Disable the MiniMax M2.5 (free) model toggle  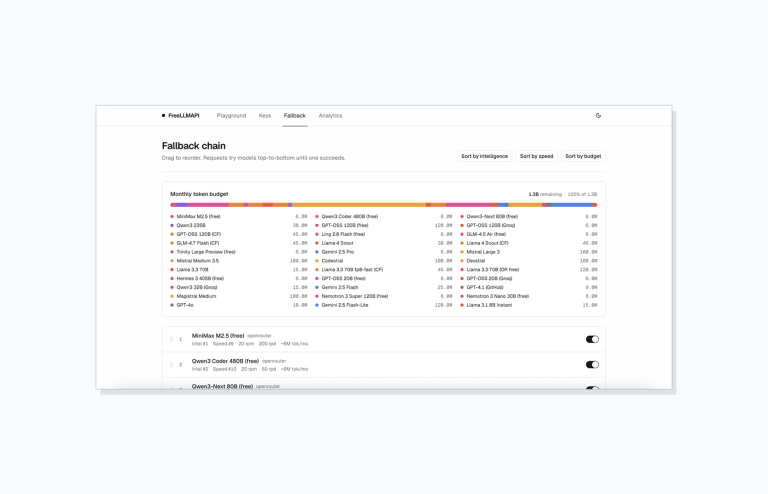pyautogui.click(x=592, y=339)
